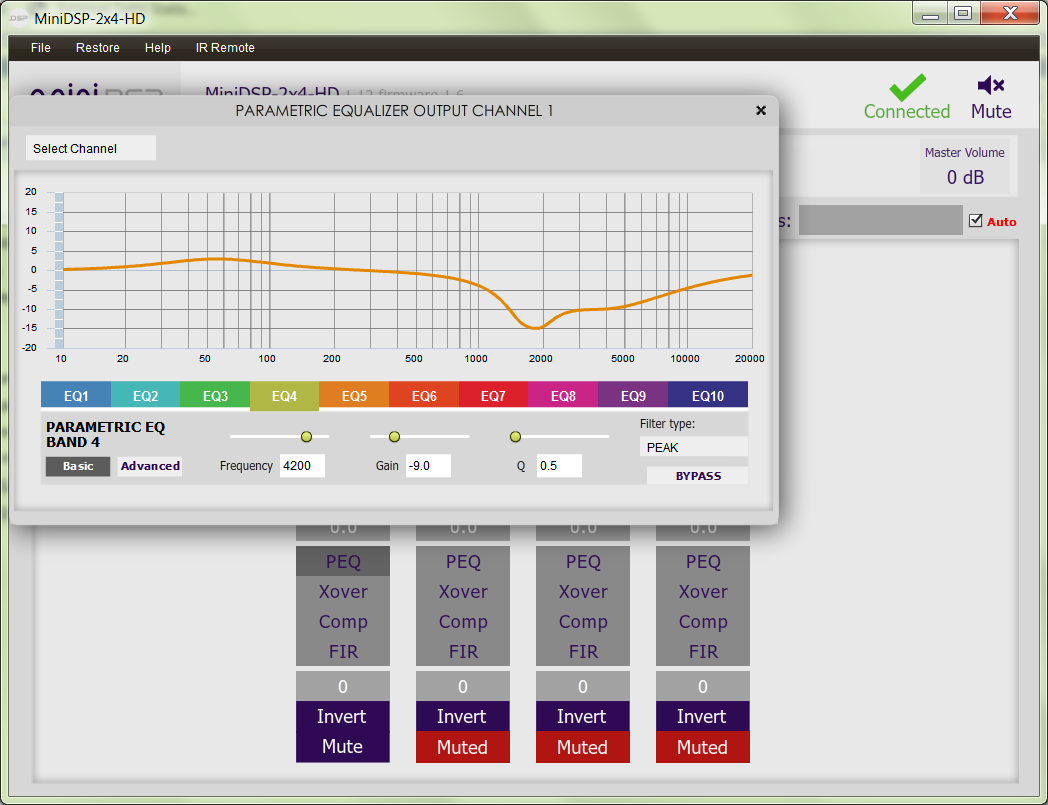This screenshot has width=1048, height=805.
Task: Open the File menu
Action: [x=41, y=47]
